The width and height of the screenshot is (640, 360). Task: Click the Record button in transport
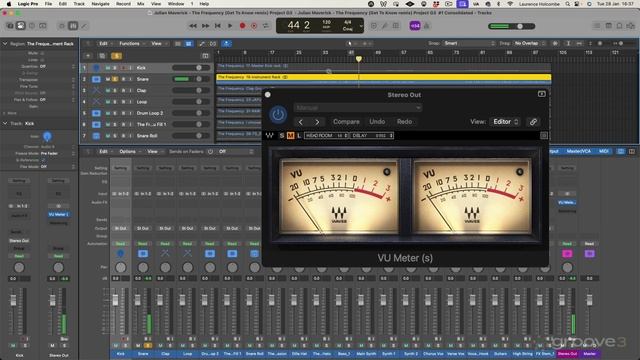tap(242, 26)
